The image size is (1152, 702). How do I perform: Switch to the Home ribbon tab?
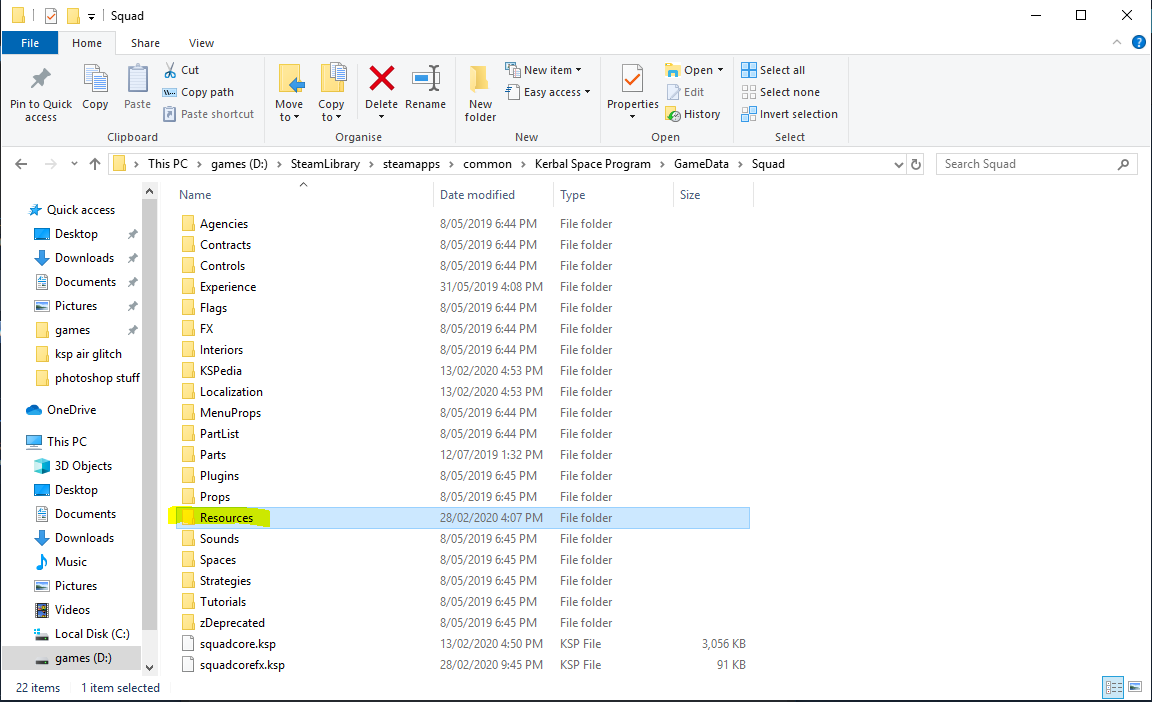(87, 43)
